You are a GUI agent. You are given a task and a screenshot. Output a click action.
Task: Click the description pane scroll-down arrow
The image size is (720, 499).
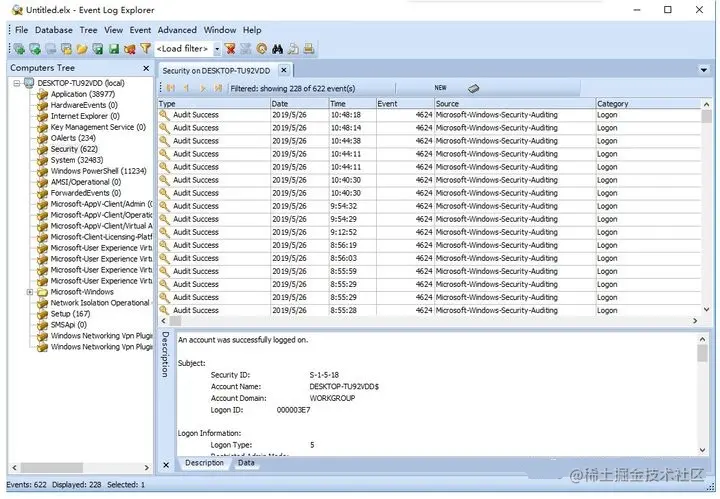tap(703, 450)
